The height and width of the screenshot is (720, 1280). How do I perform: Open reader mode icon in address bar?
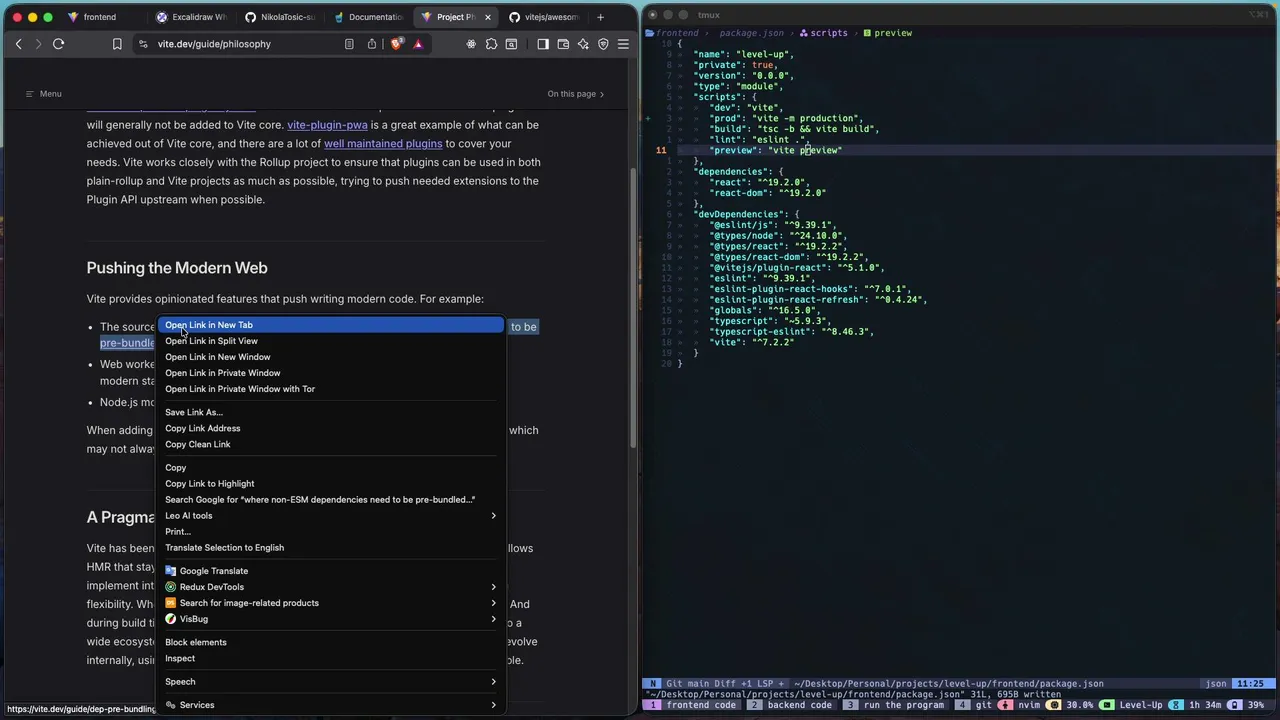point(349,44)
